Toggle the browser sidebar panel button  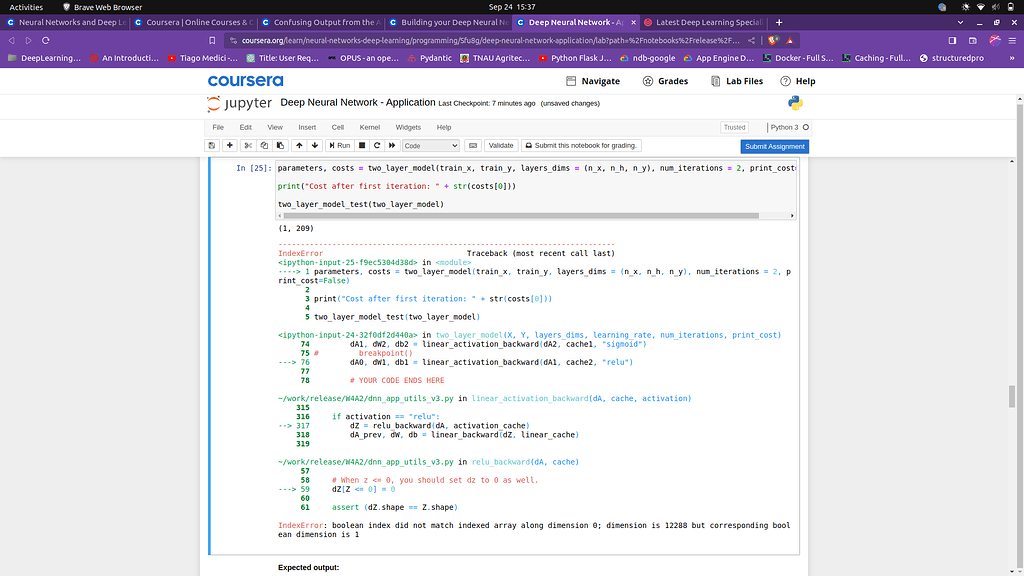(x=951, y=40)
